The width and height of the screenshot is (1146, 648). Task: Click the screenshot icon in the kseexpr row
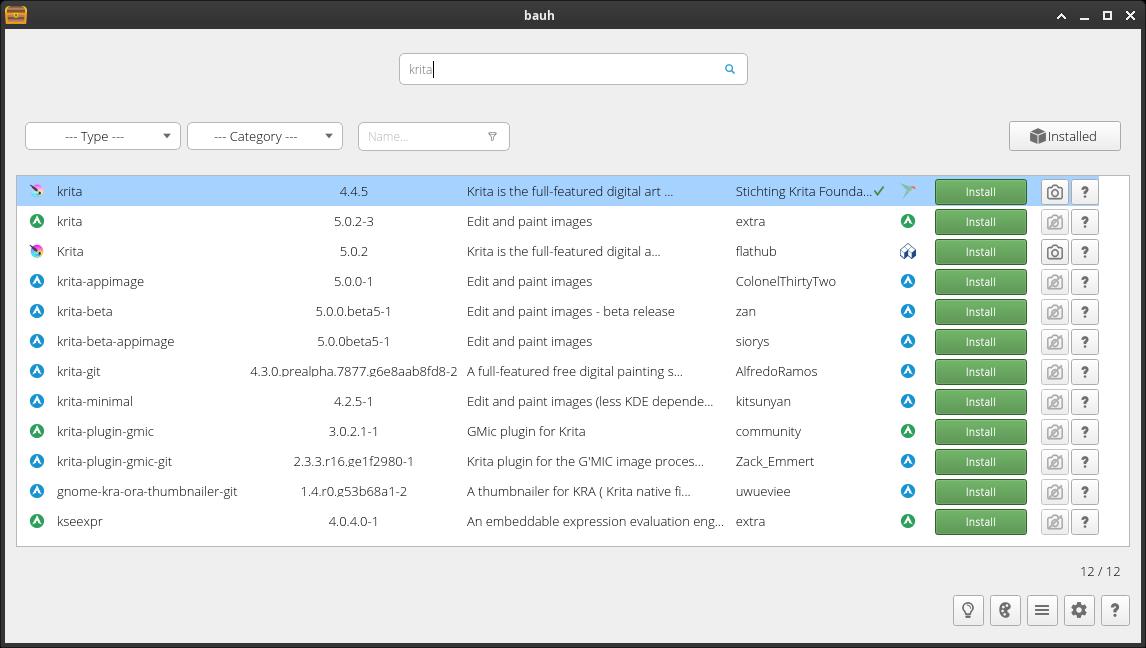coord(1055,522)
